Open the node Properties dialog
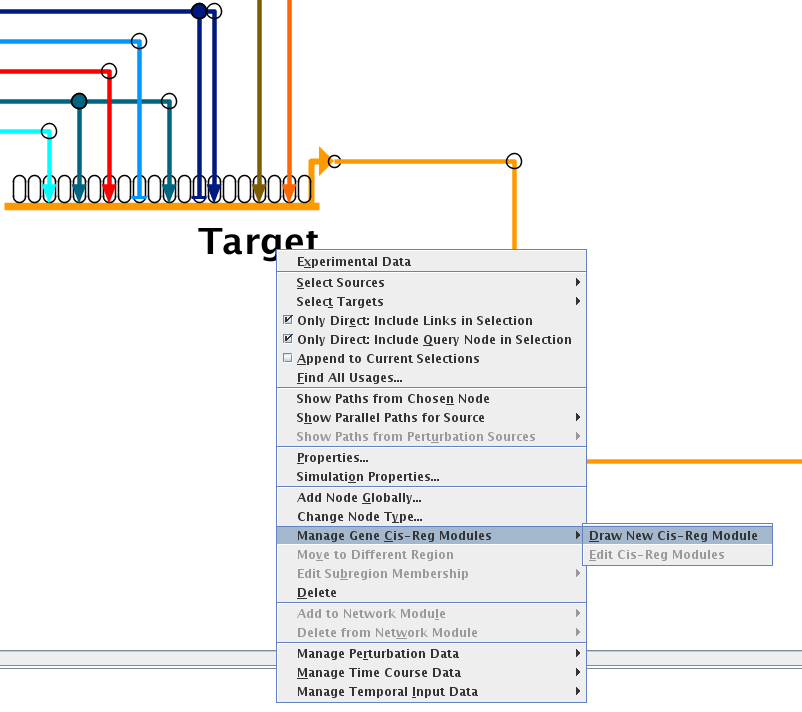Screen dimensions: 802x712 (x=332, y=458)
